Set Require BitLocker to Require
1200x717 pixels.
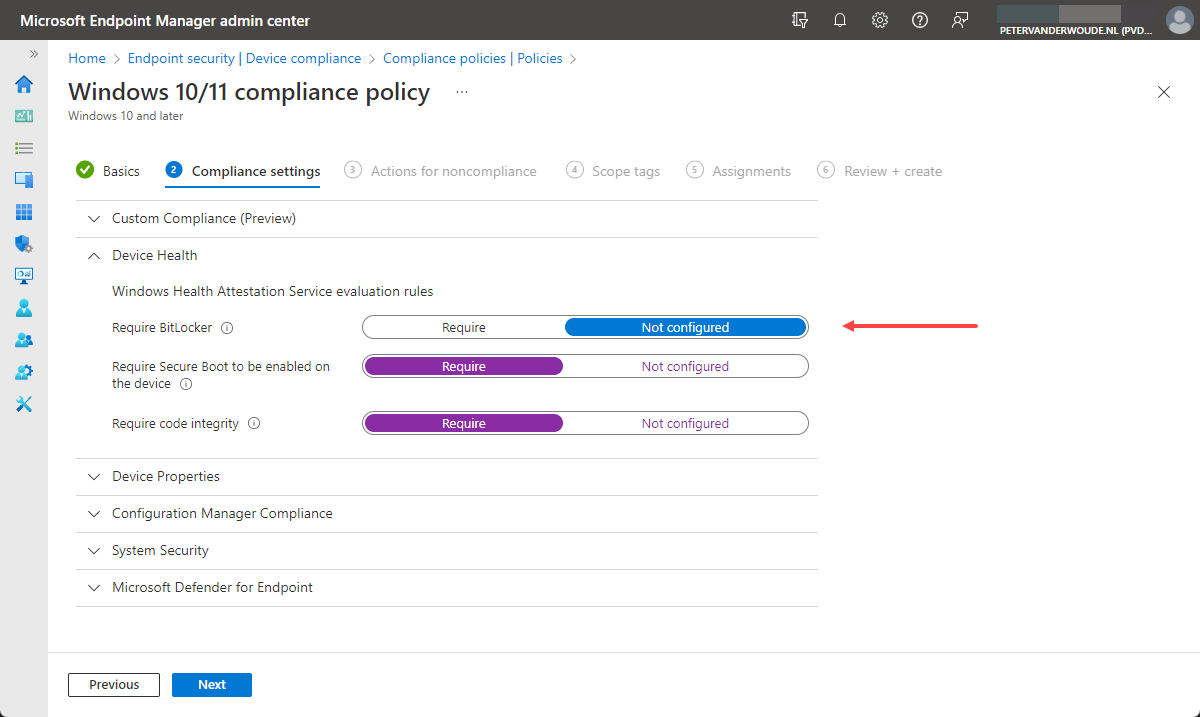(463, 326)
